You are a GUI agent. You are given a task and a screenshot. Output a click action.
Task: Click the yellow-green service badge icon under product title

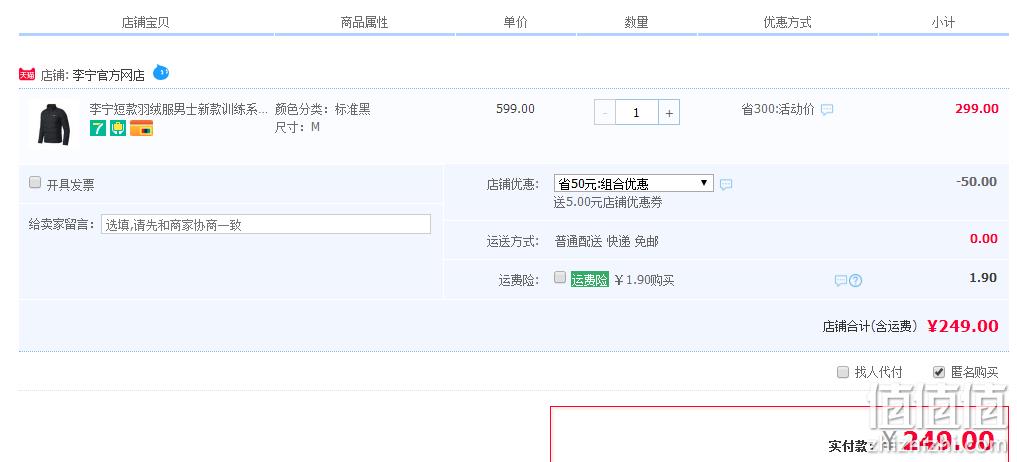click(x=118, y=128)
